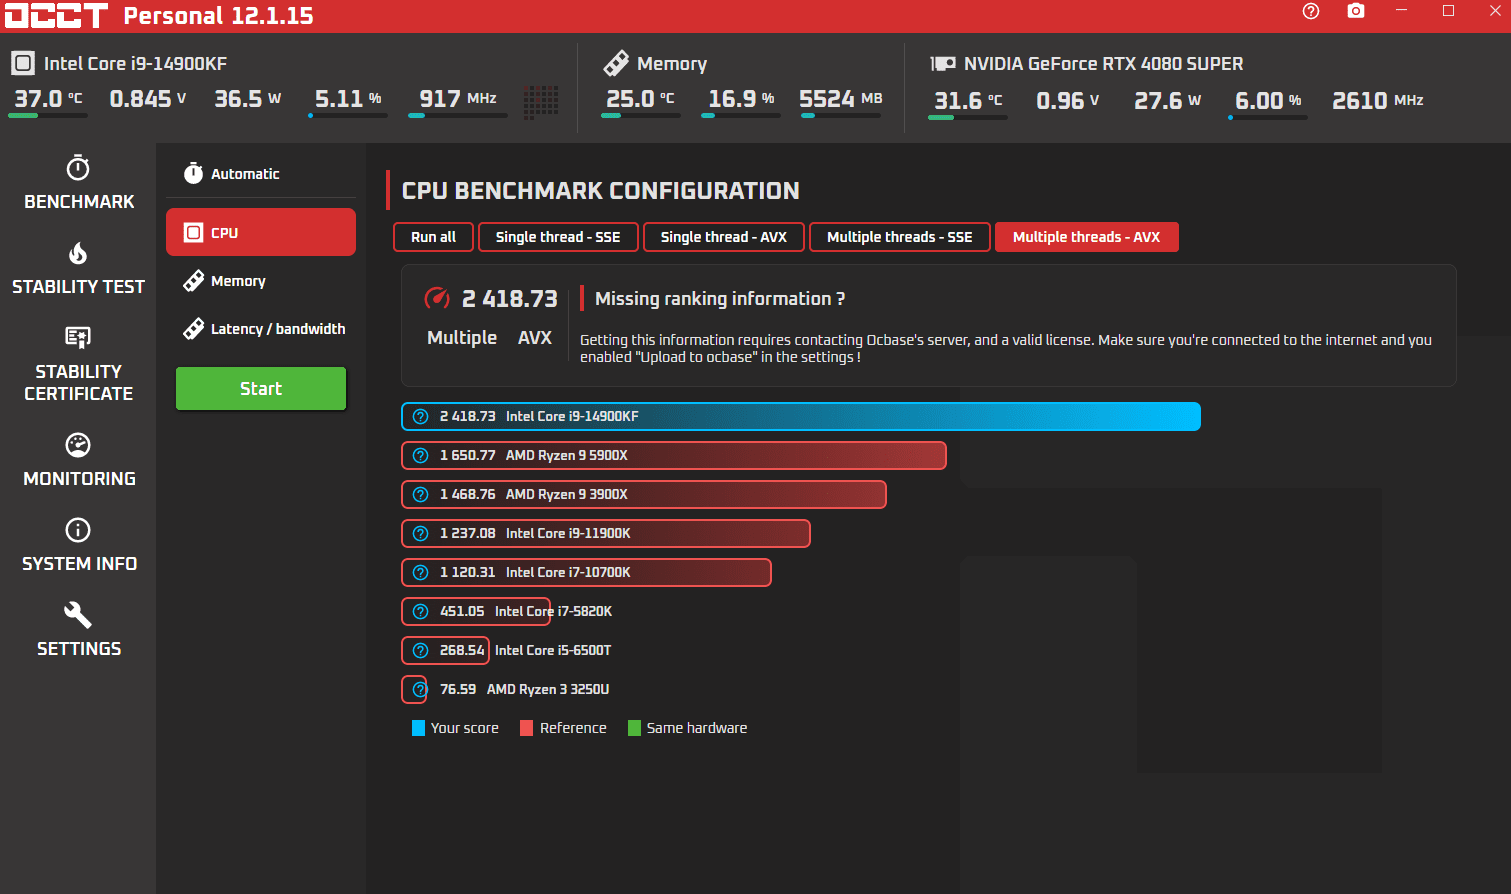The image size is (1511, 894).
Task: Click the CPU chip icon beside Intel Core i9-14900KF
Action: pos(23,63)
